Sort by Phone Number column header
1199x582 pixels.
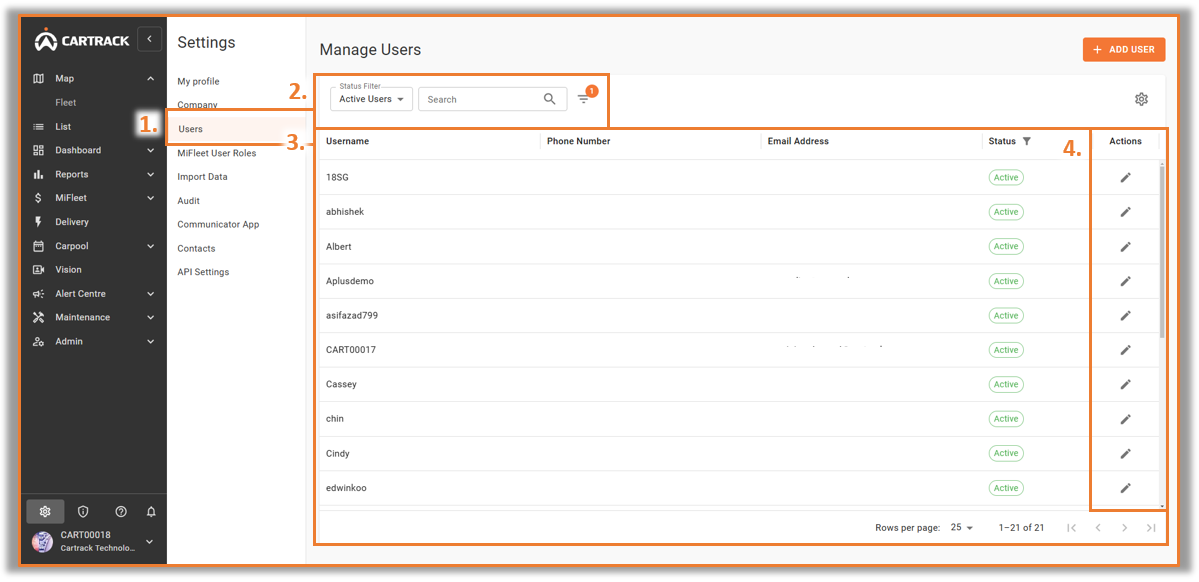(578, 141)
